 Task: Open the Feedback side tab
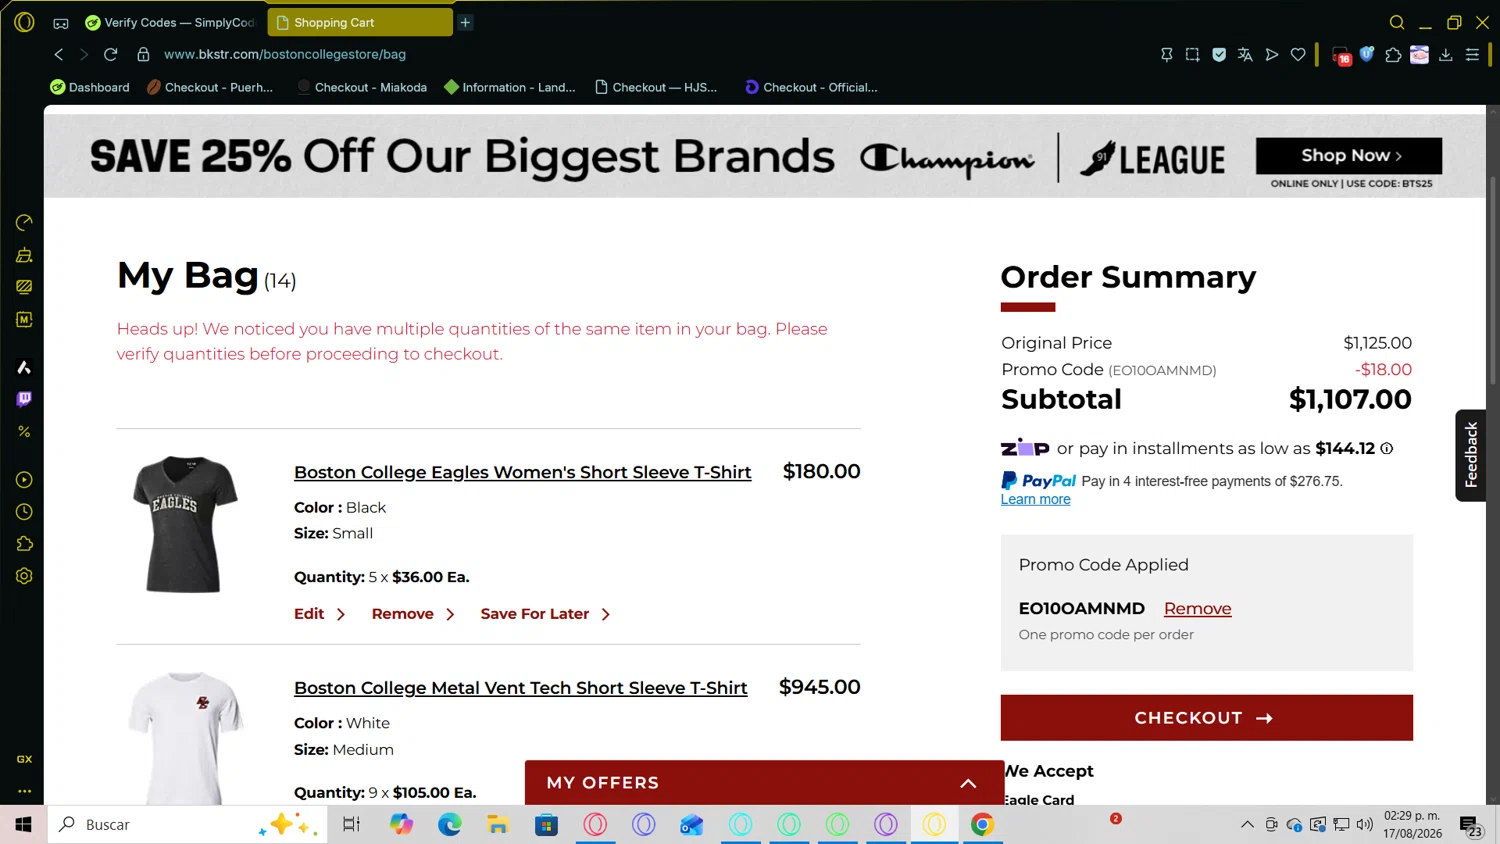pyautogui.click(x=1470, y=455)
